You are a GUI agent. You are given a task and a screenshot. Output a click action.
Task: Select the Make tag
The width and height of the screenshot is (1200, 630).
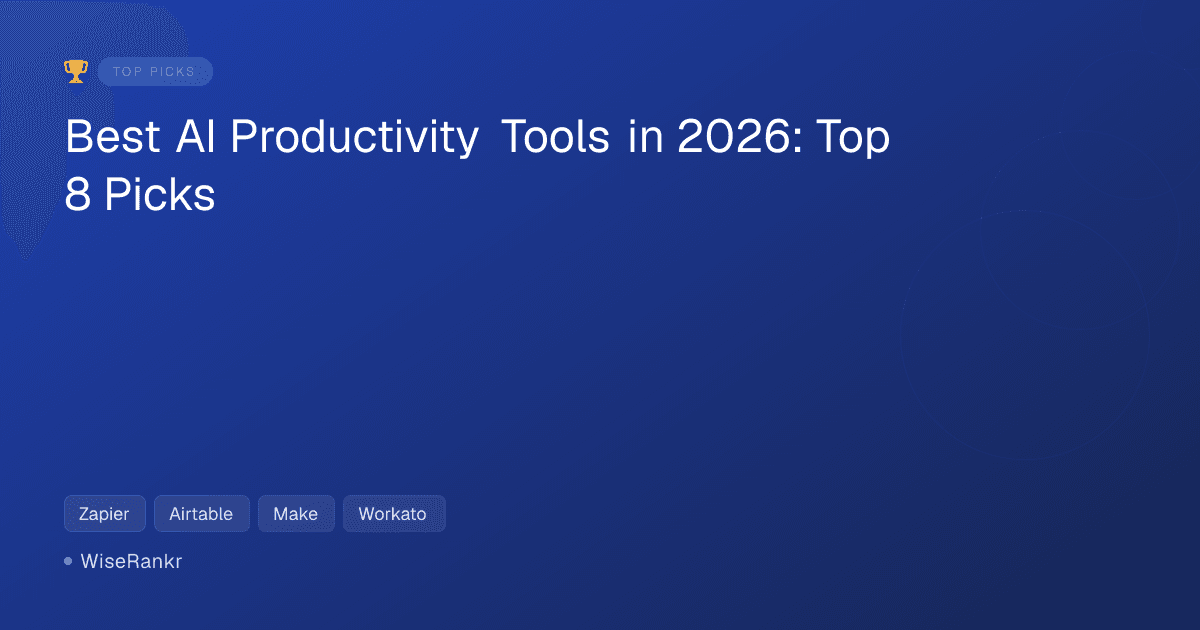pyautogui.click(x=296, y=514)
